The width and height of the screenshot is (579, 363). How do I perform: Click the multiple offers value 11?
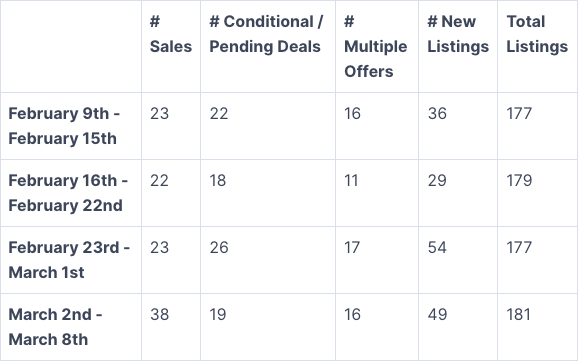(351, 181)
